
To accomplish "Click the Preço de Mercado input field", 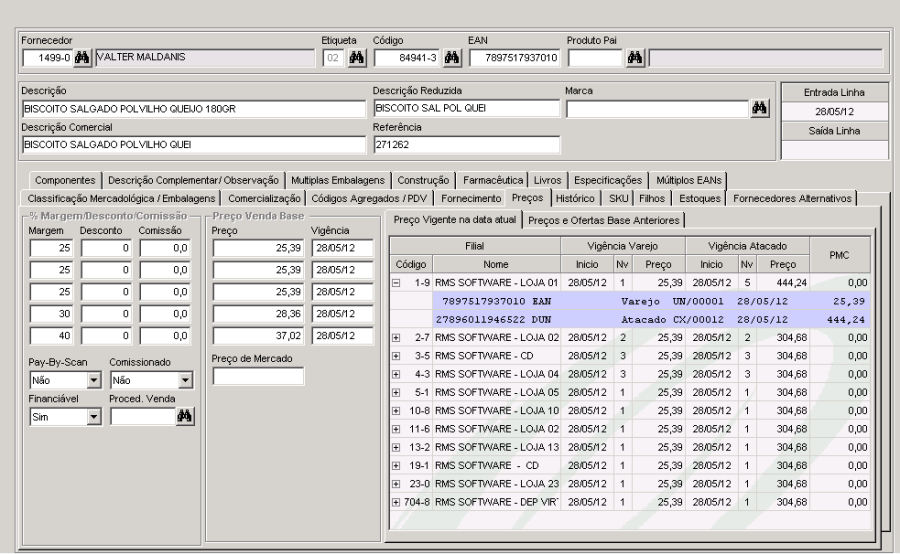I will click(258, 376).
